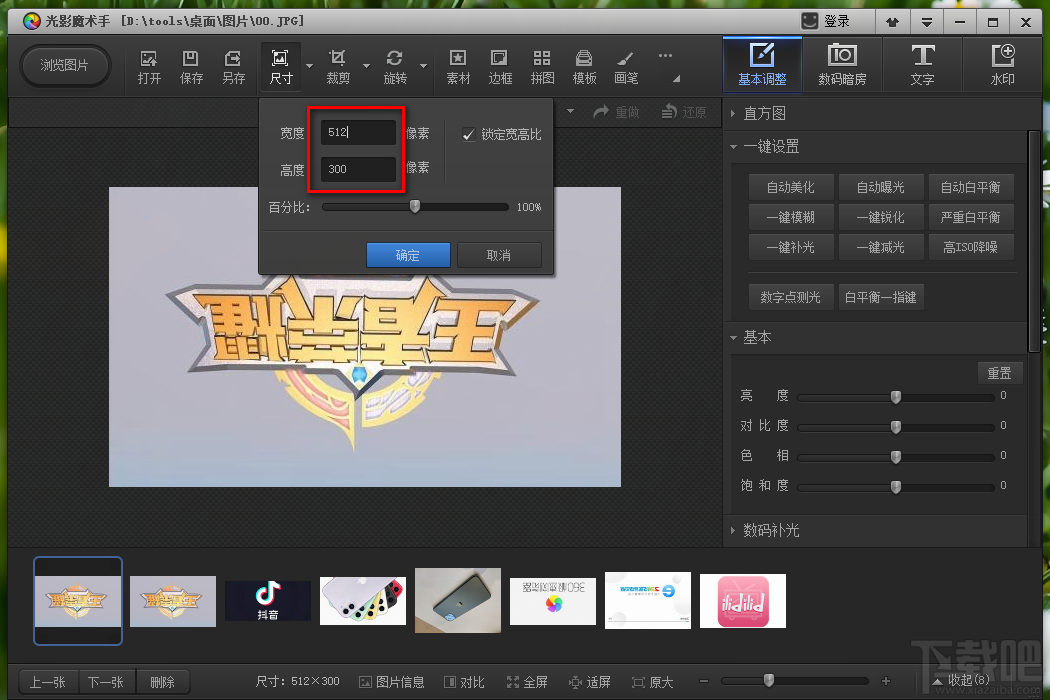Apply 自动美化 auto beautify

point(791,188)
